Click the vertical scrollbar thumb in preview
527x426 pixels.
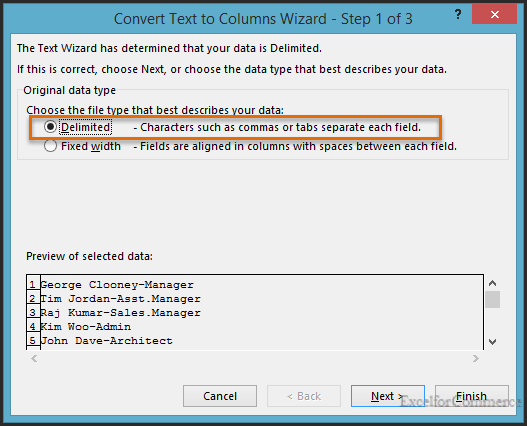click(492, 299)
